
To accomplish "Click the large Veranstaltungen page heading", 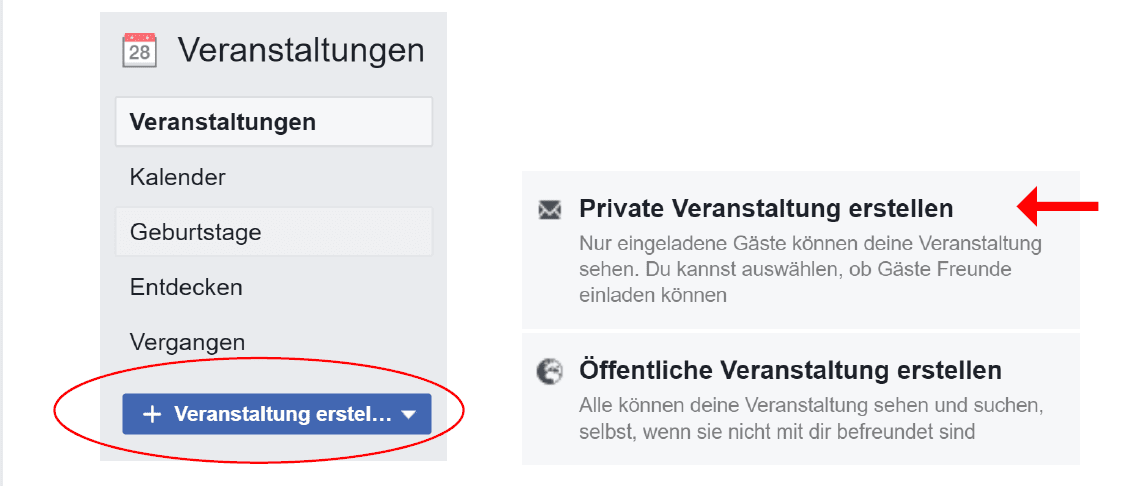I will [x=301, y=50].
